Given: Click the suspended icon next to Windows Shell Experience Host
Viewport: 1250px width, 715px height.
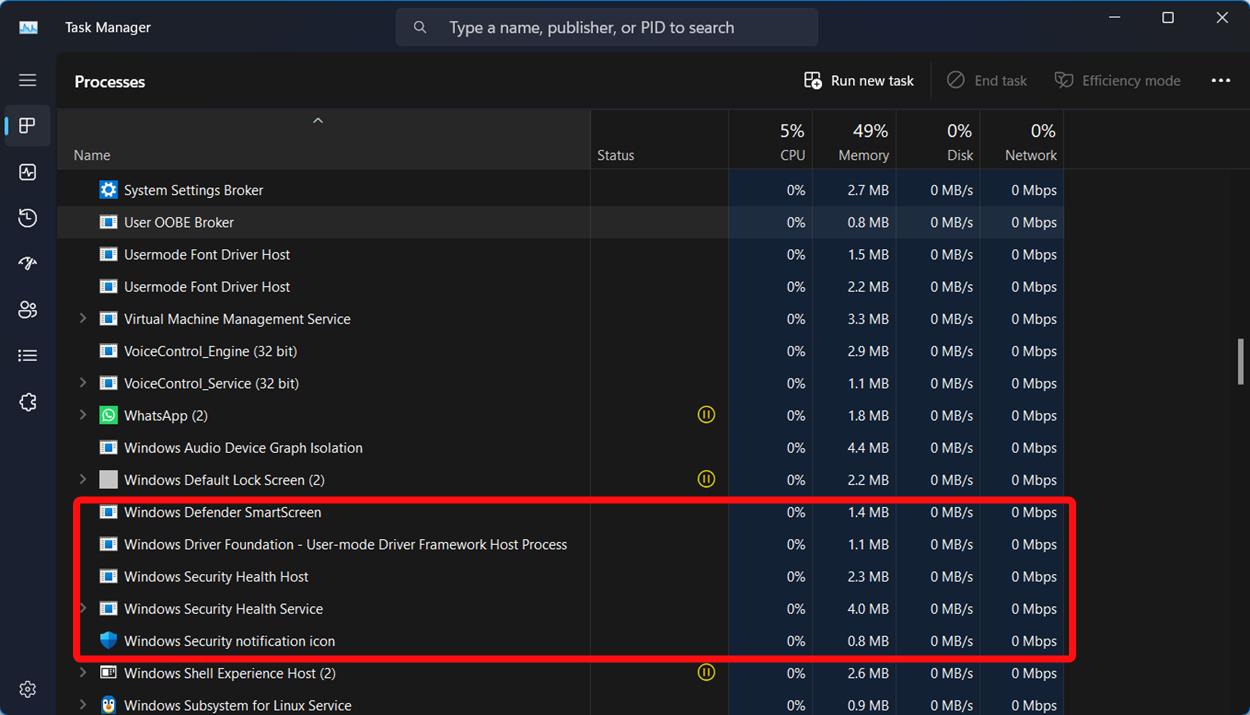Looking at the screenshot, I should point(706,672).
